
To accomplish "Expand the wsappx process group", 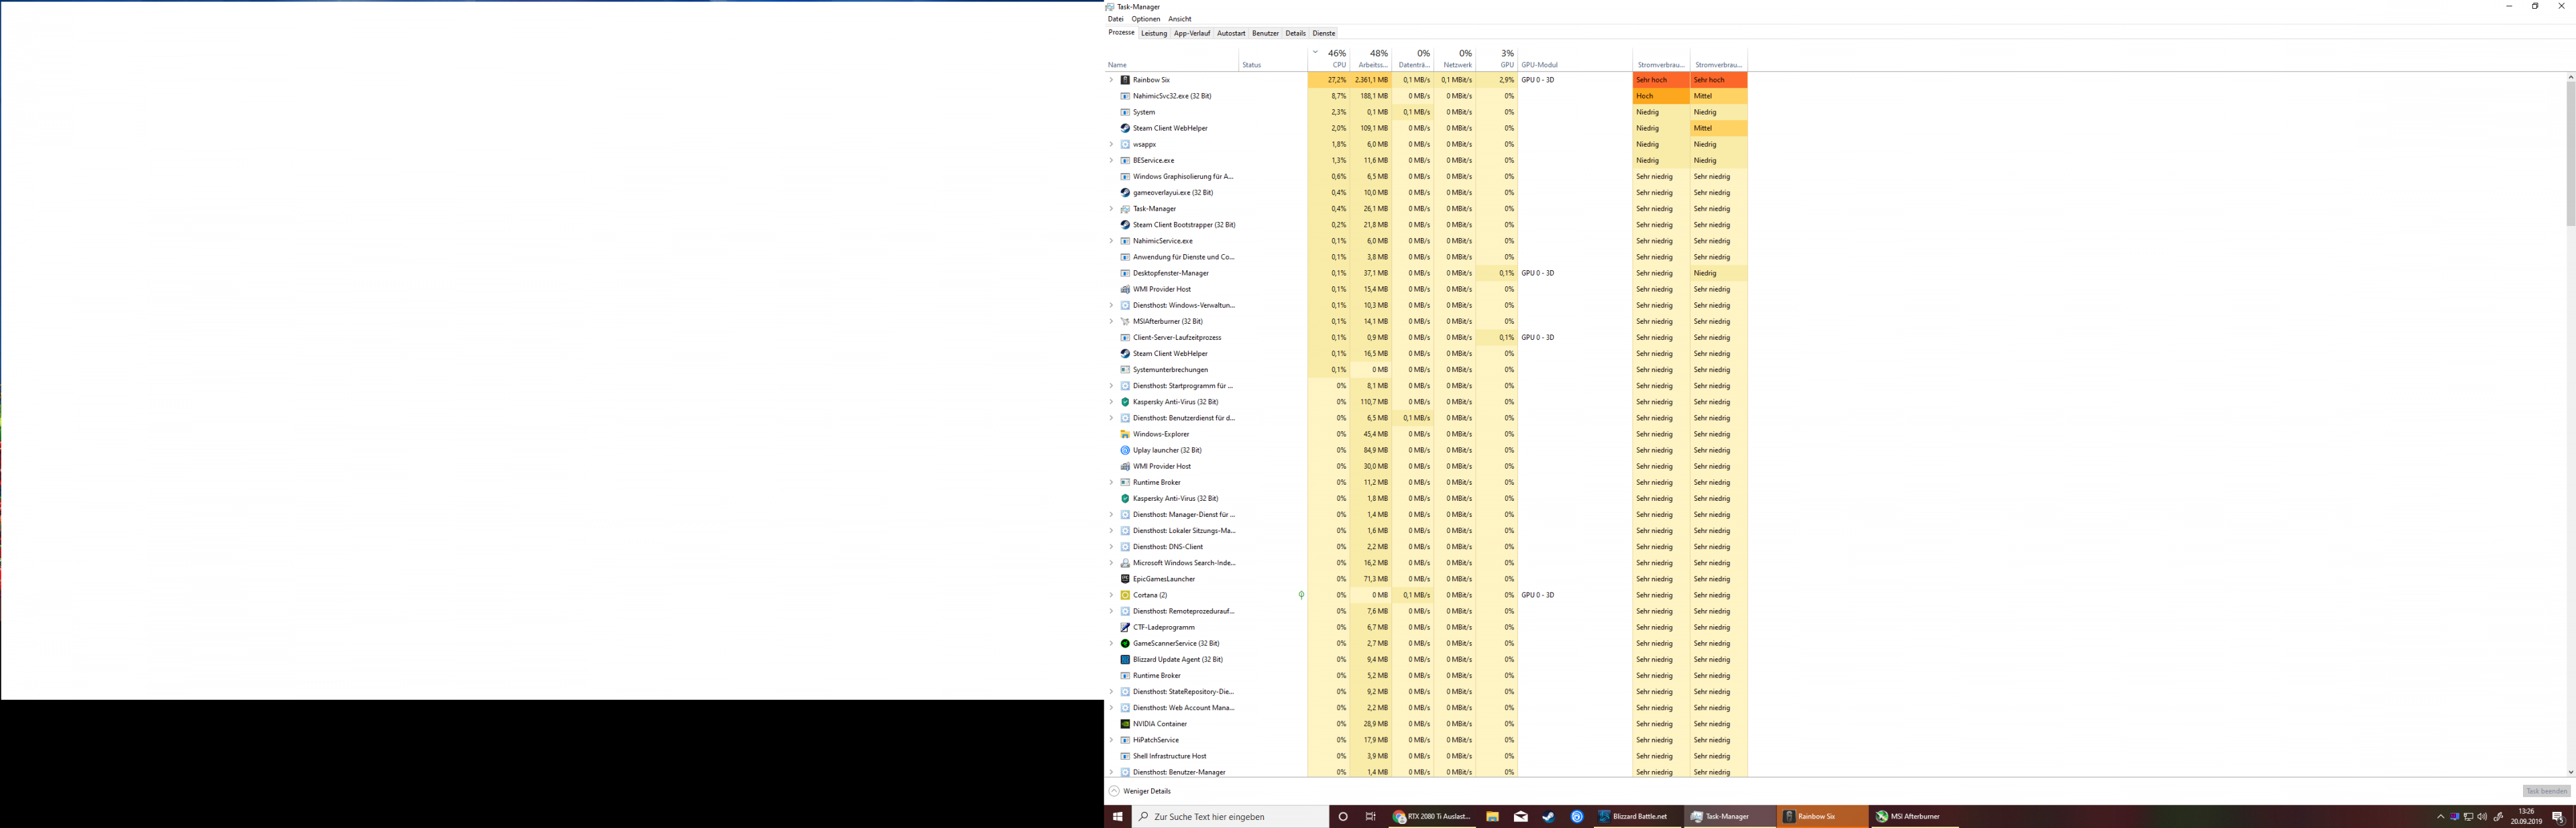I will tap(1111, 144).
